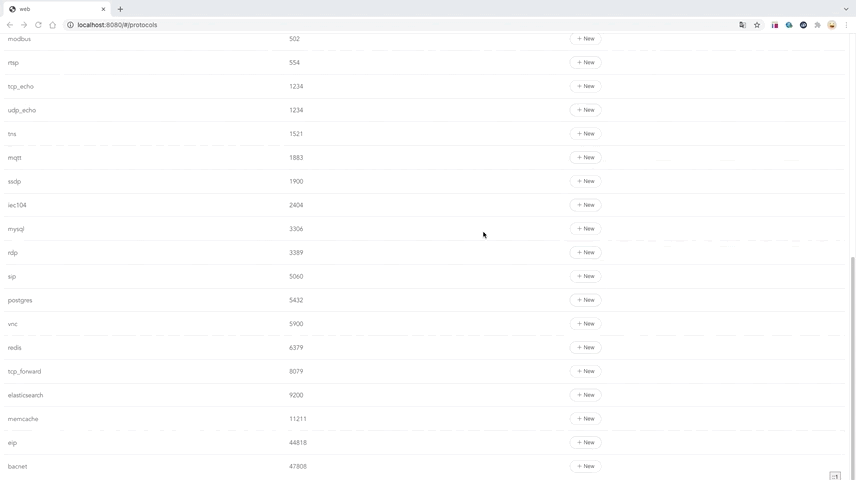This screenshot has height=480, width=856.
Task: Click New for ssdp
Action: 585,181
